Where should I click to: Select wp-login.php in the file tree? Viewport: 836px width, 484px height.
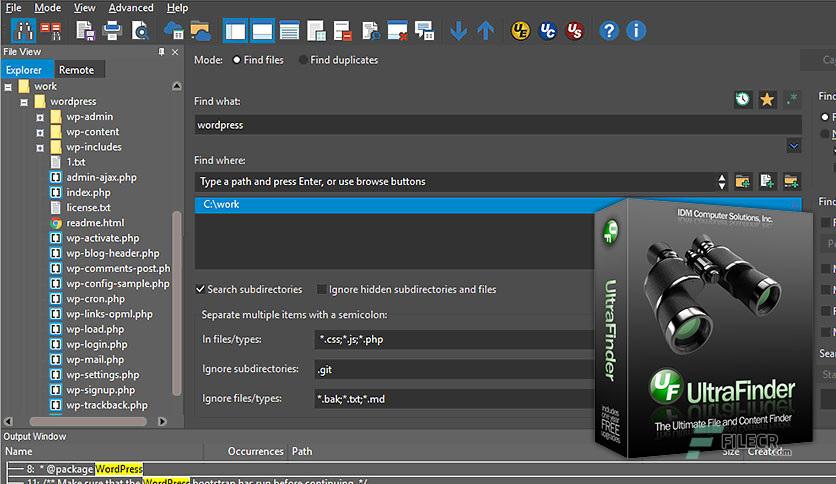coord(97,345)
